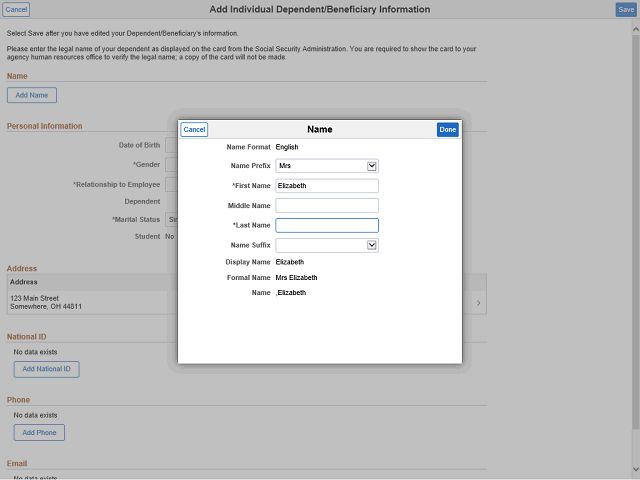
Task: Click the First Name field
Action: (x=327, y=186)
